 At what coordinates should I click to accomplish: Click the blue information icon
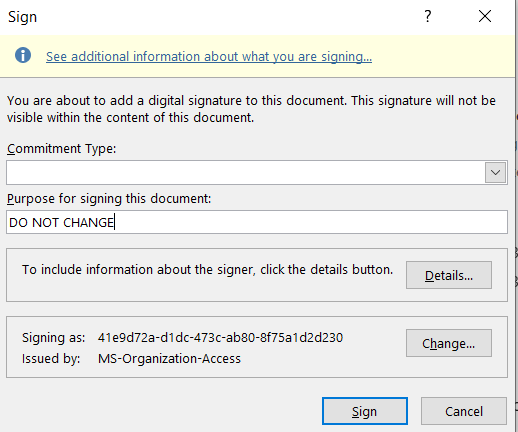(23, 55)
